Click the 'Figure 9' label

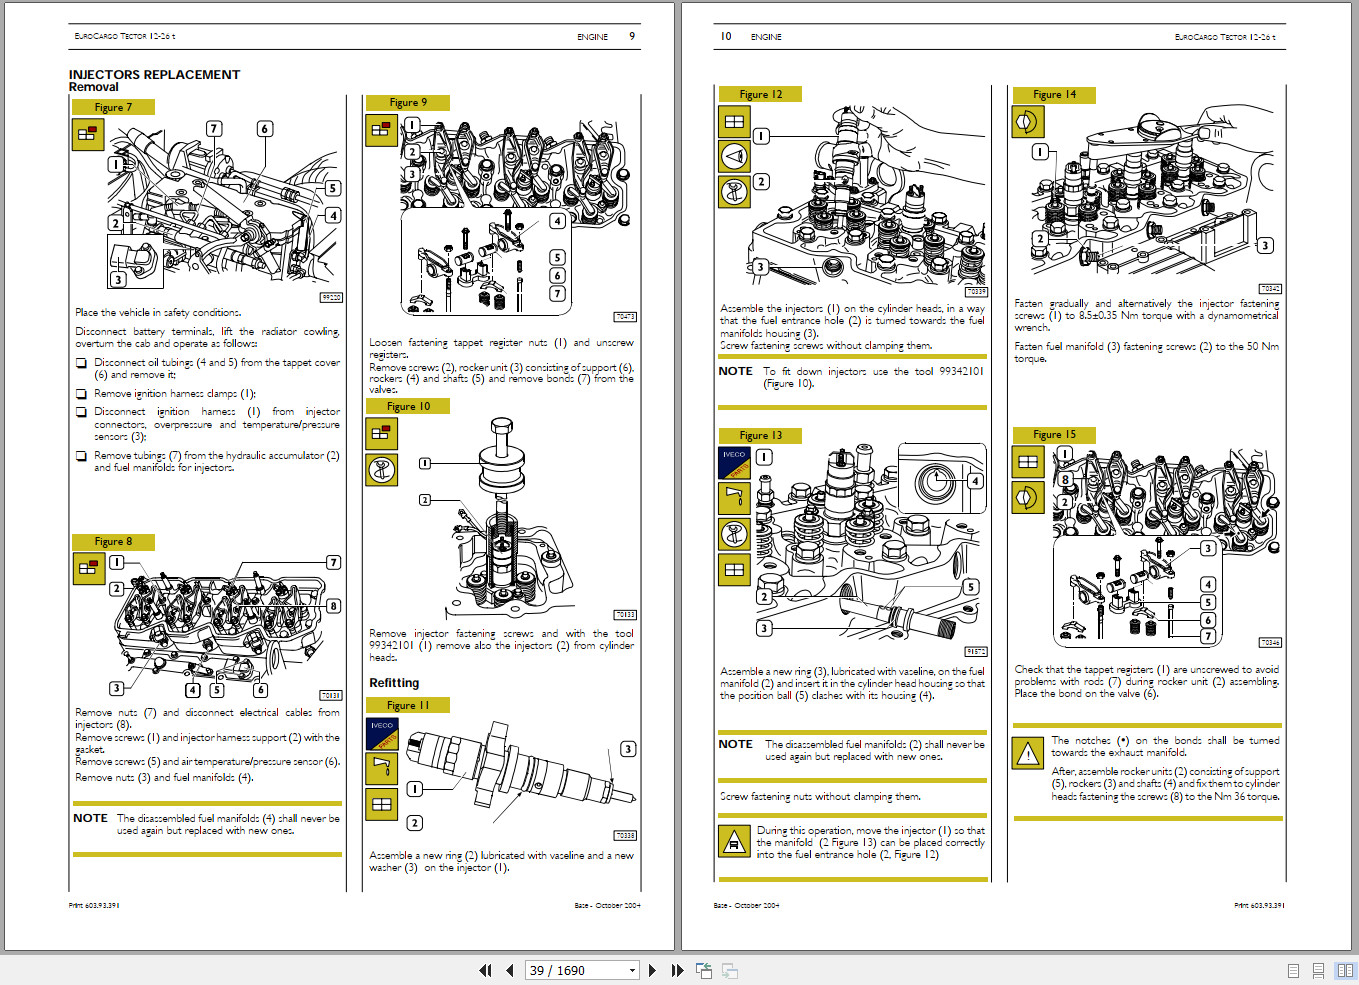tap(408, 102)
